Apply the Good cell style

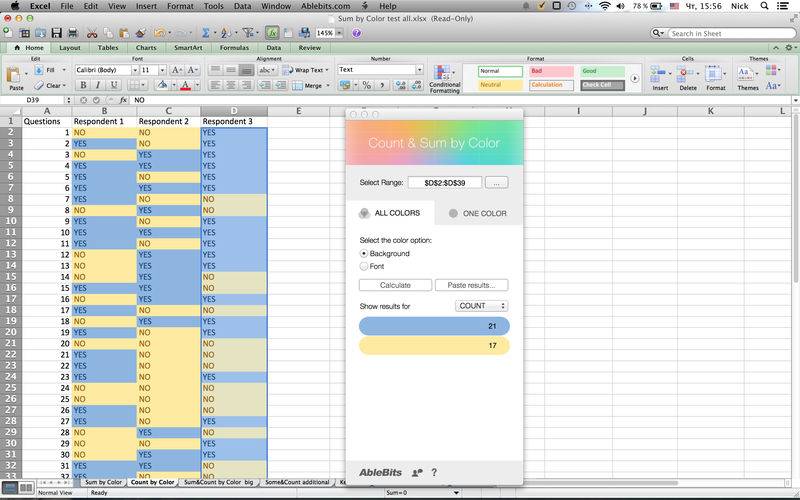pyautogui.click(x=603, y=71)
